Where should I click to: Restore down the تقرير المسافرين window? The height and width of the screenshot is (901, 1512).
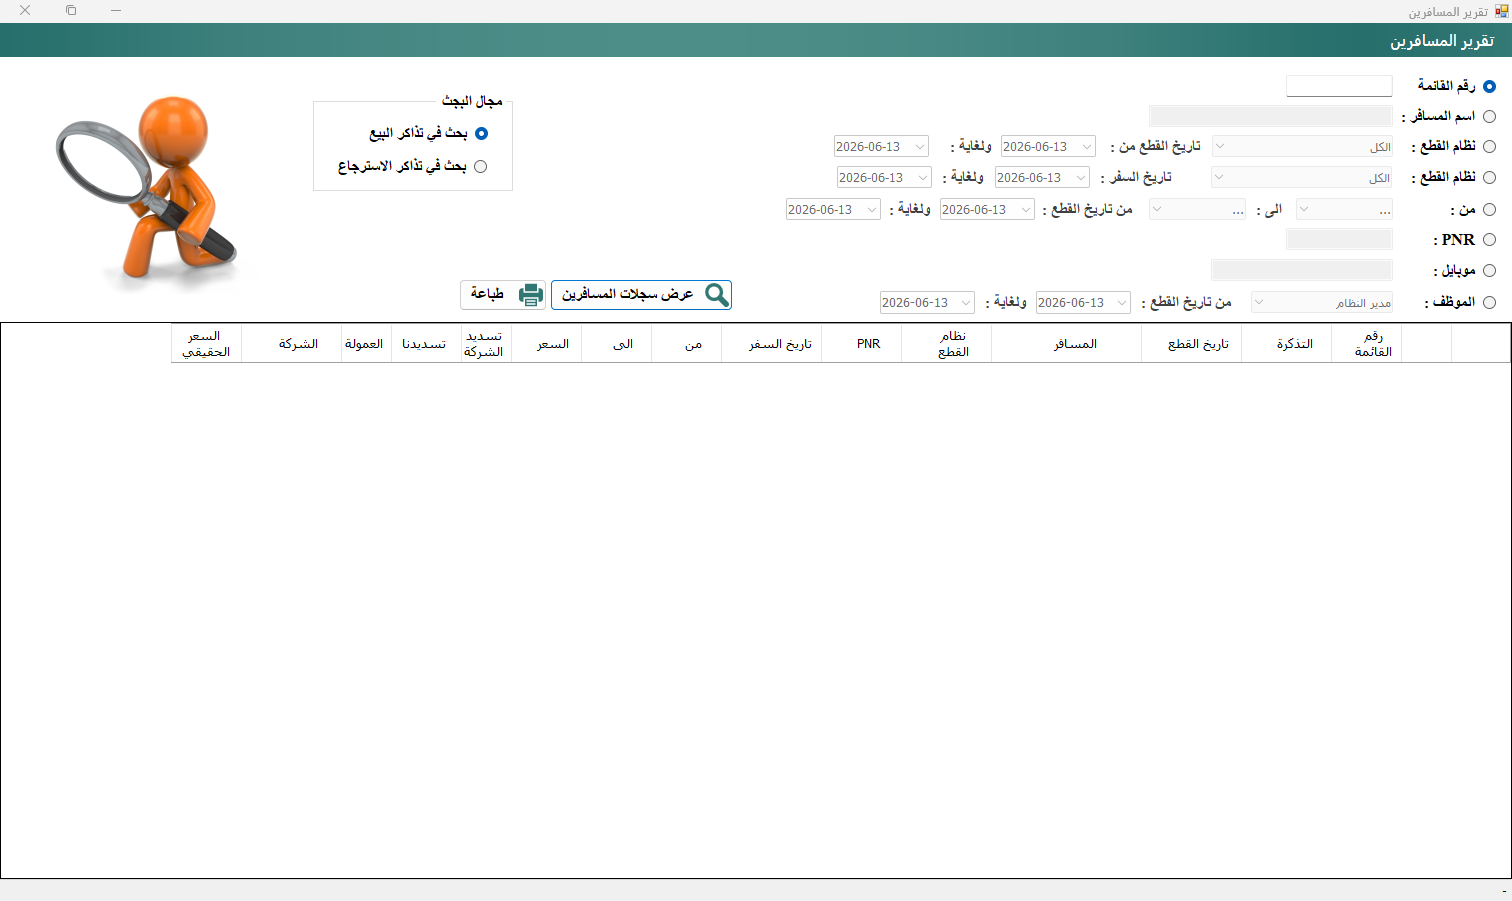tap(71, 10)
